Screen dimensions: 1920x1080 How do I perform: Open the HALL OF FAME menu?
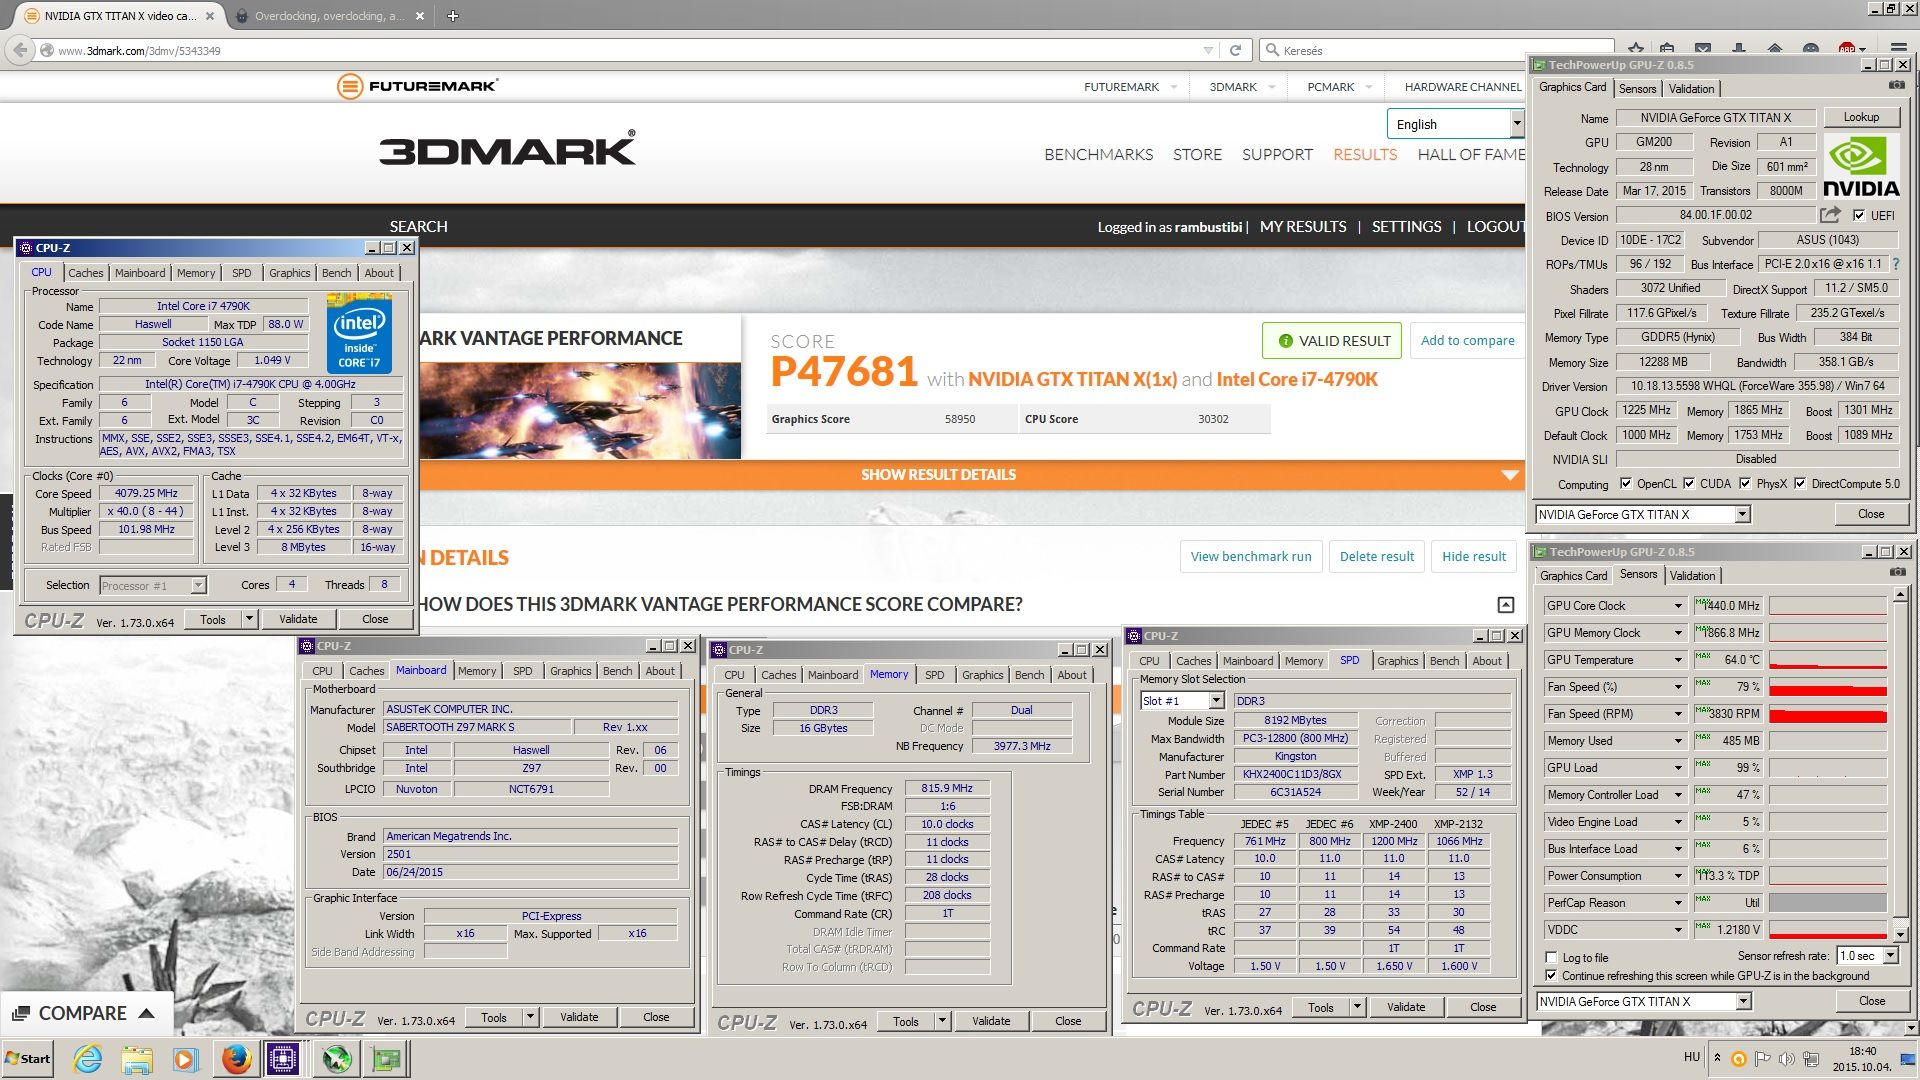[x=1471, y=154]
